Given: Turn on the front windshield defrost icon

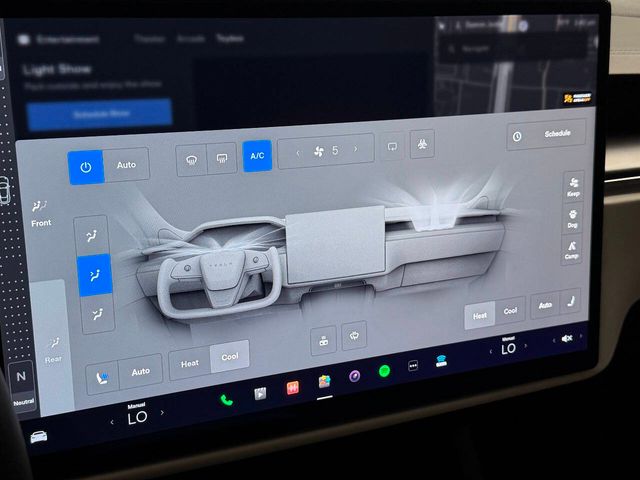Looking at the screenshot, I should tap(191, 160).
